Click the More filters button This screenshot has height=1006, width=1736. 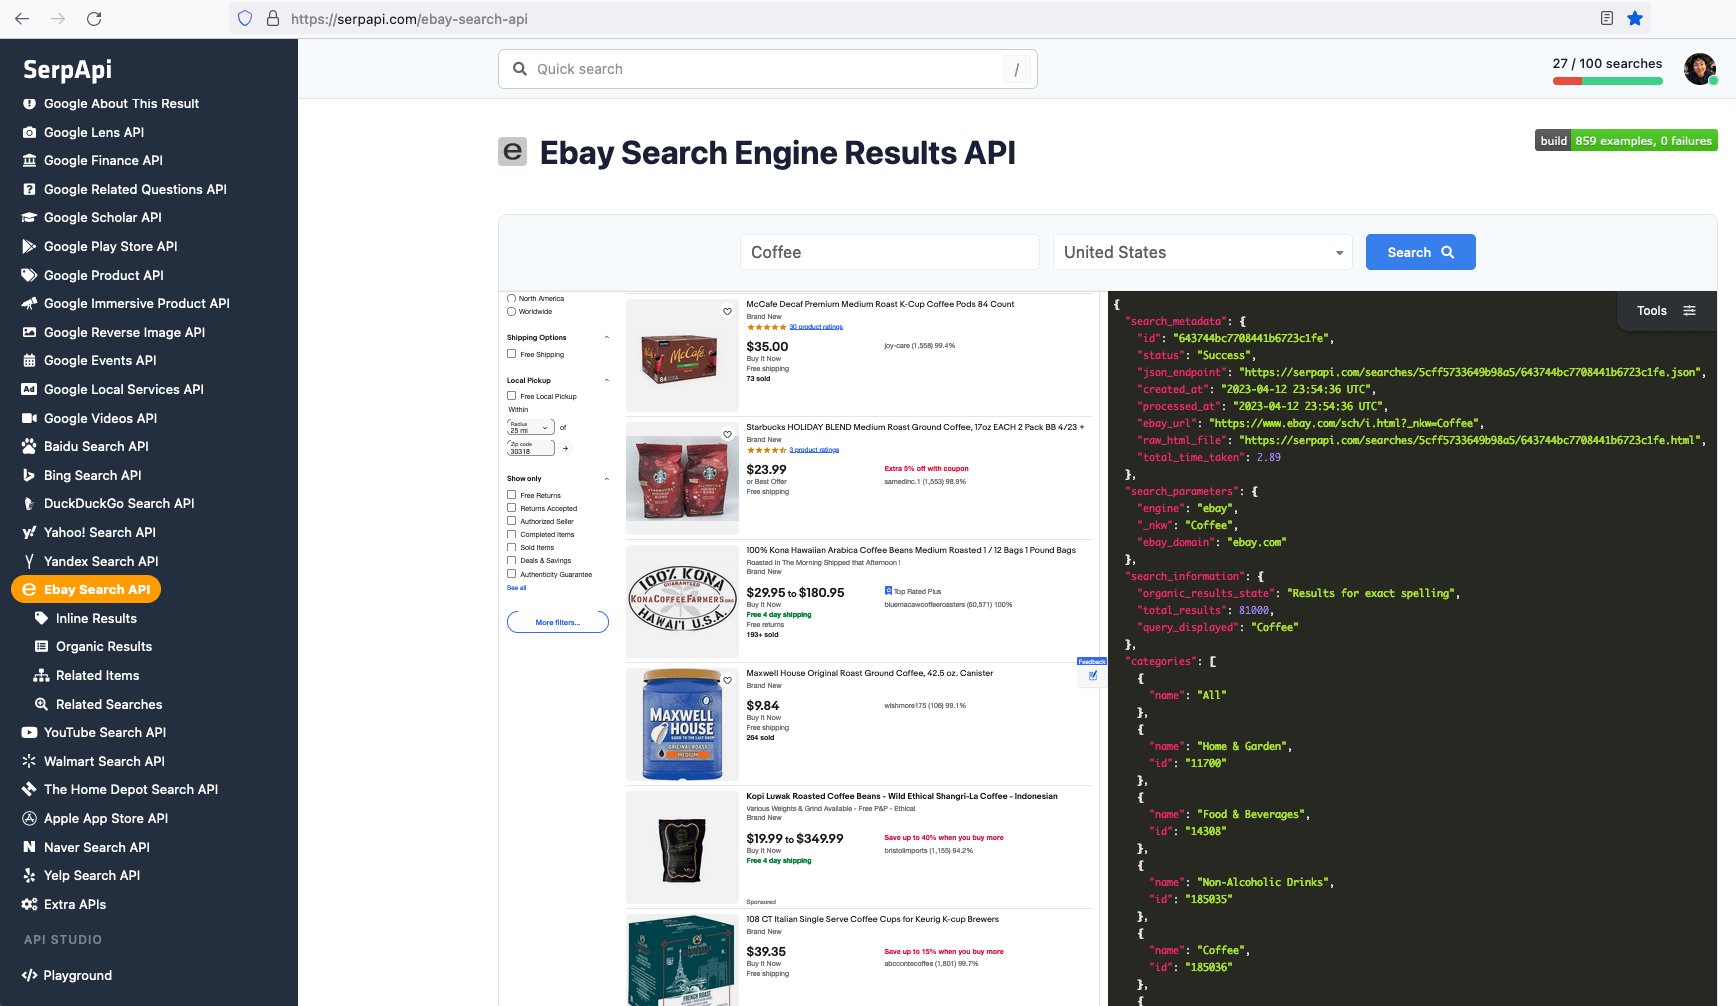tap(557, 621)
